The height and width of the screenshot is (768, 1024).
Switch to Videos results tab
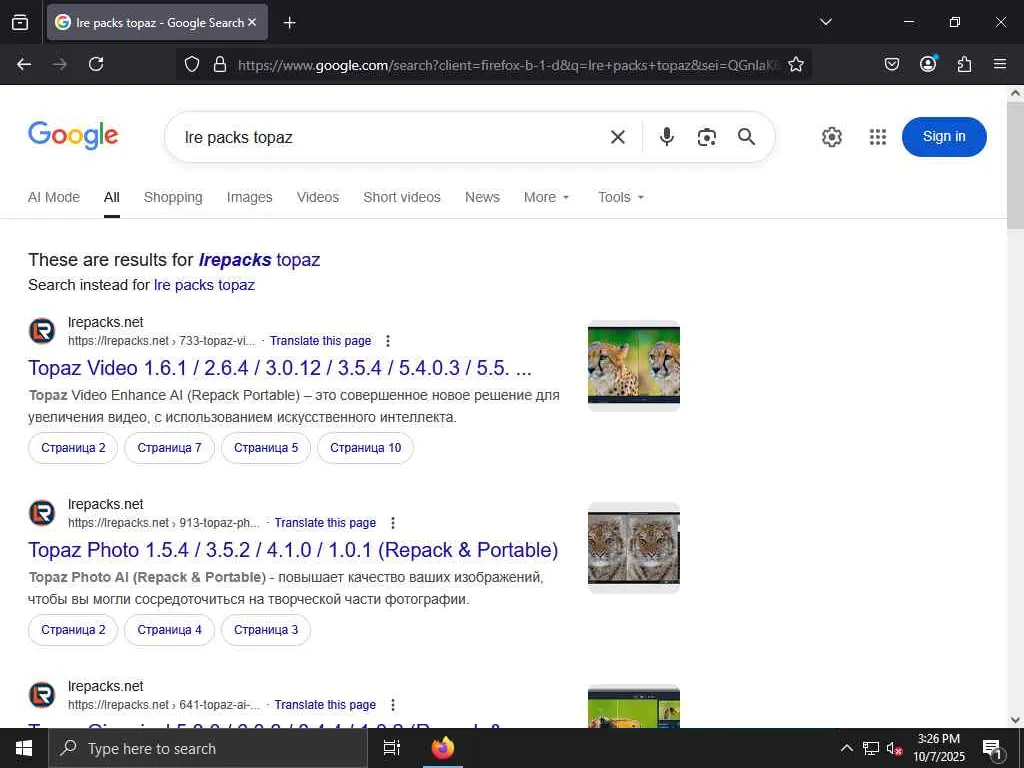pos(317,197)
